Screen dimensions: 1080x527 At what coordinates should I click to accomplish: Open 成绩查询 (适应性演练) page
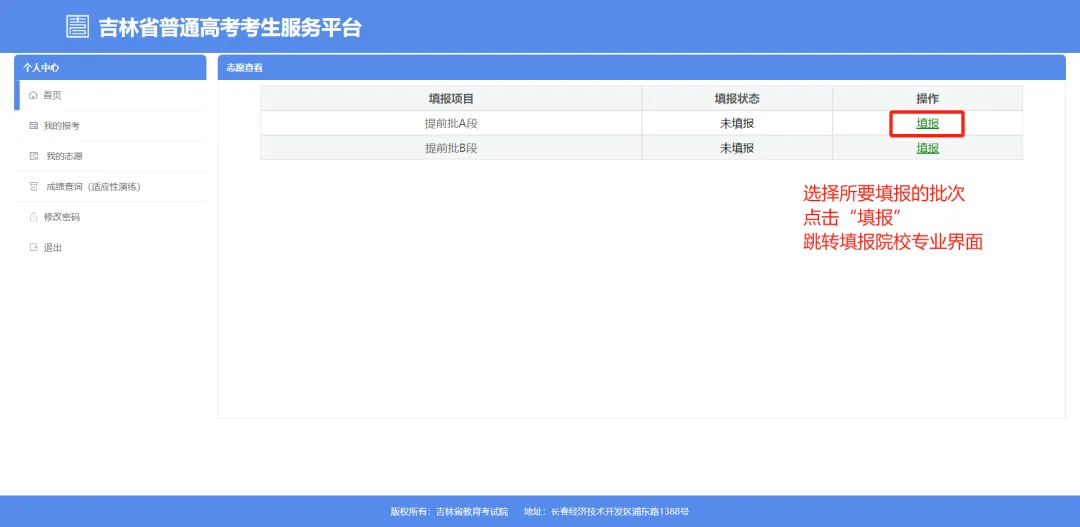[93, 187]
